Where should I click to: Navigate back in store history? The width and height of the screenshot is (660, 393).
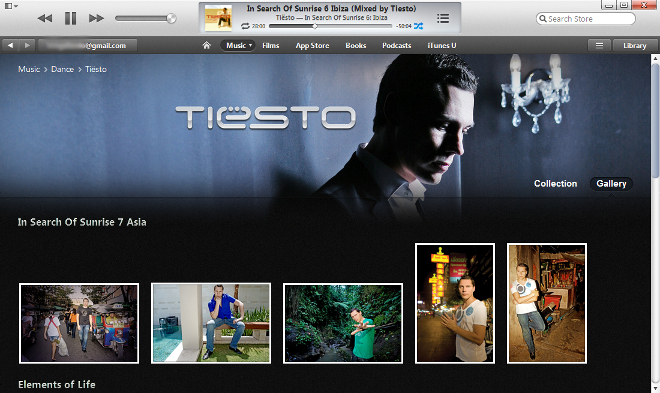coord(11,45)
